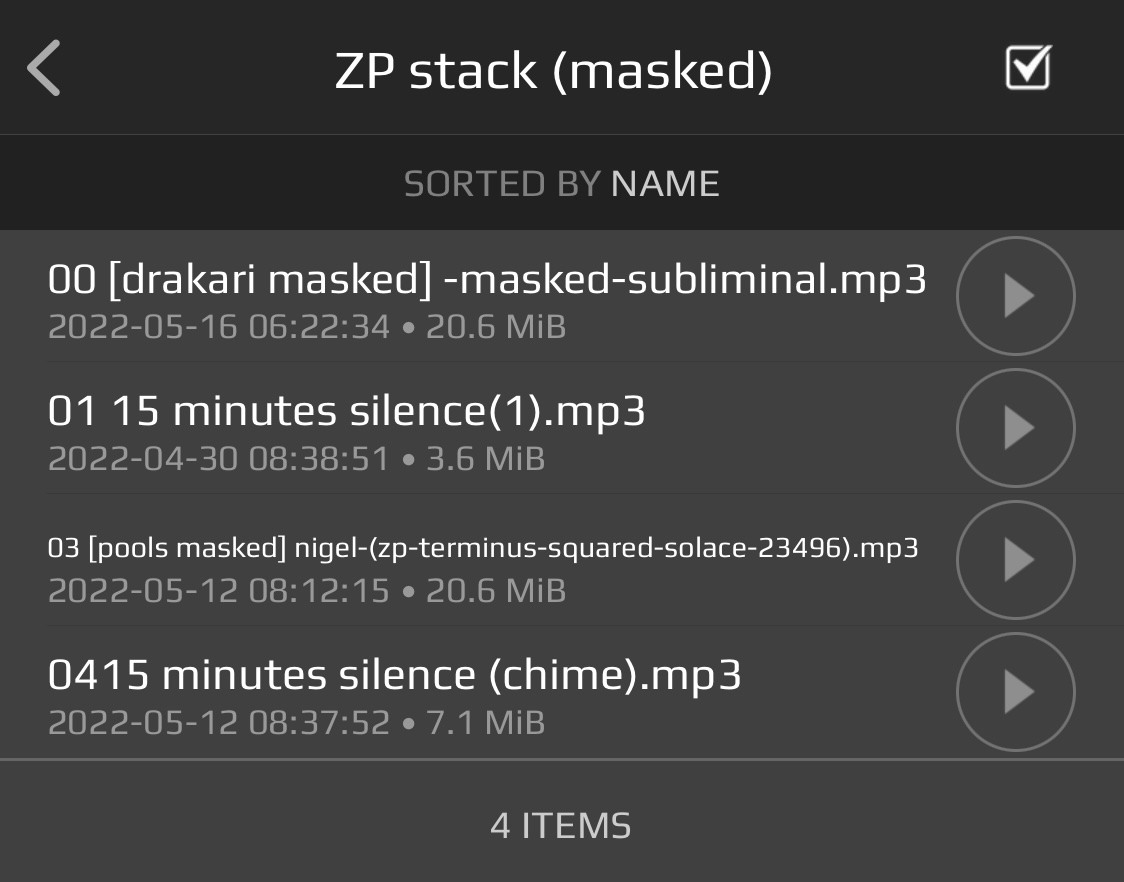This screenshot has height=882, width=1124.
Task: Change sorting via SORTED BY NAME
Action: pos(561,184)
